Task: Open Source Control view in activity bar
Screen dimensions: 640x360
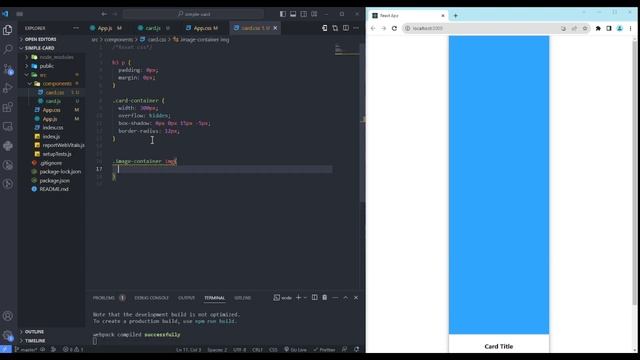Action: click(x=7, y=69)
